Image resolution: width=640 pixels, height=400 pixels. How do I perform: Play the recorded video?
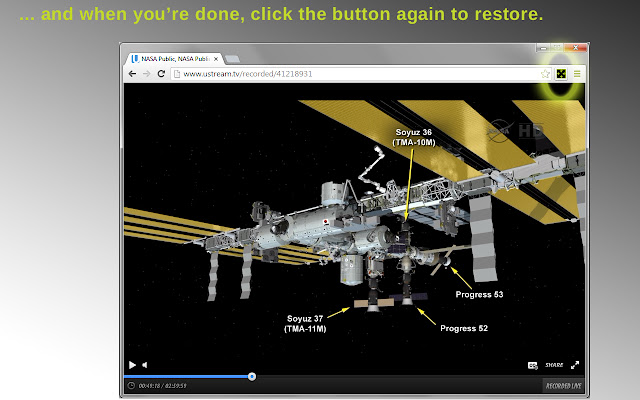[132, 365]
